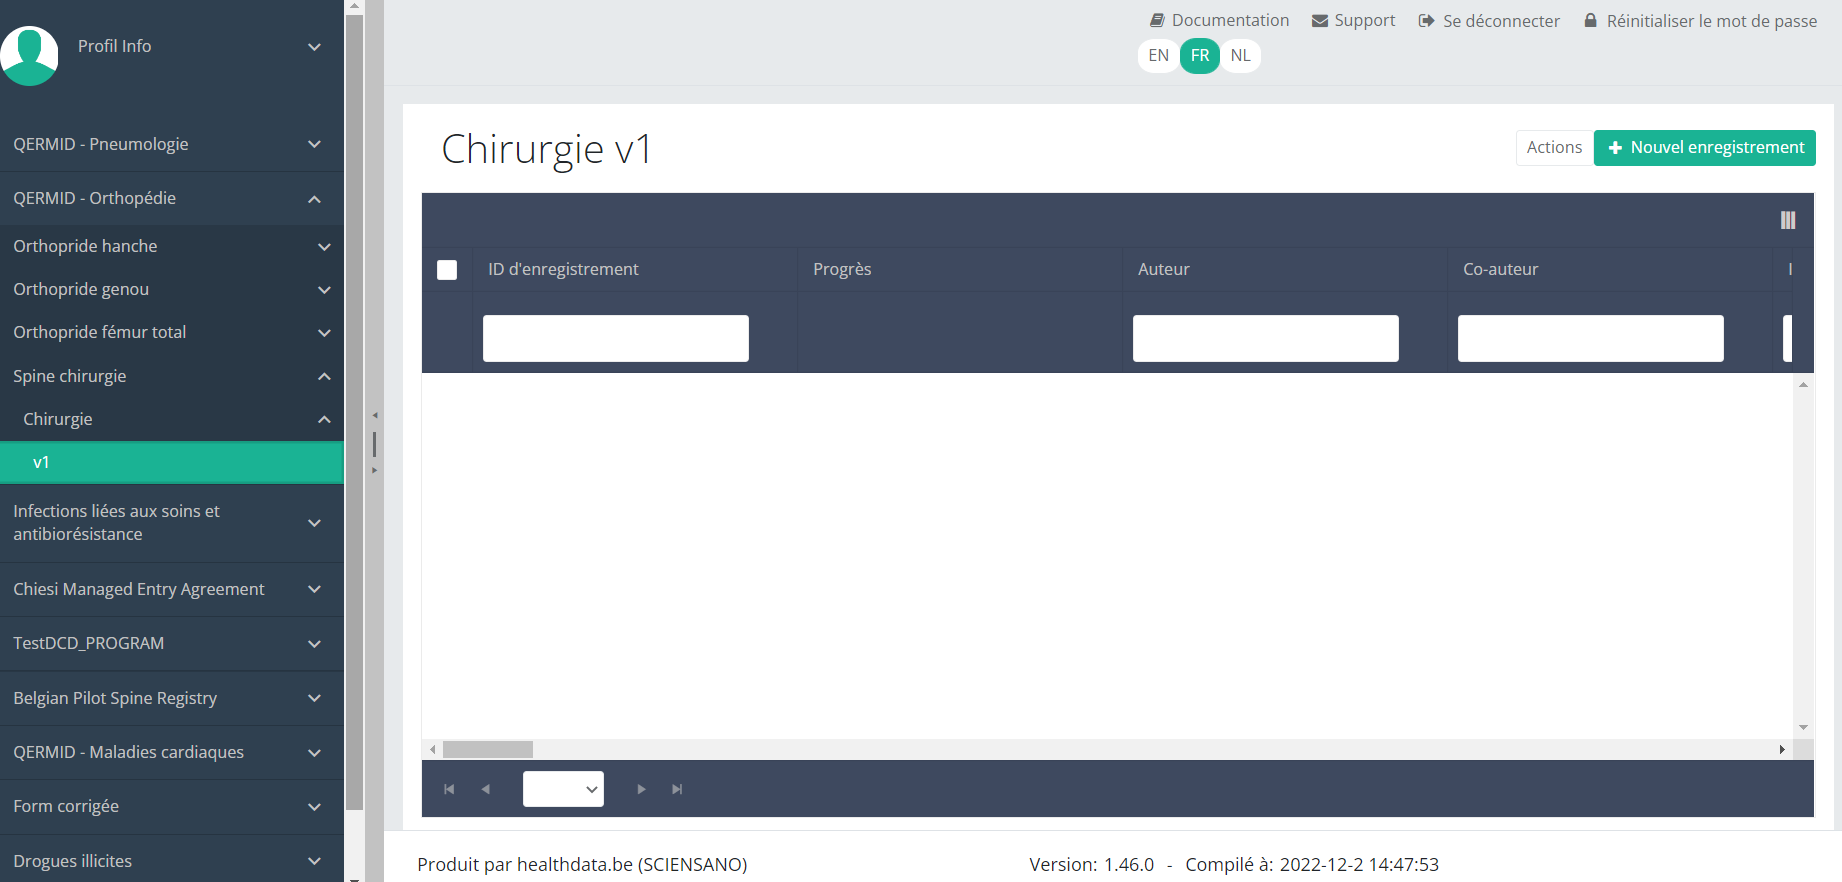
Task: Click the horizontal table scrollbar thumb
Action: coord(488,749)
